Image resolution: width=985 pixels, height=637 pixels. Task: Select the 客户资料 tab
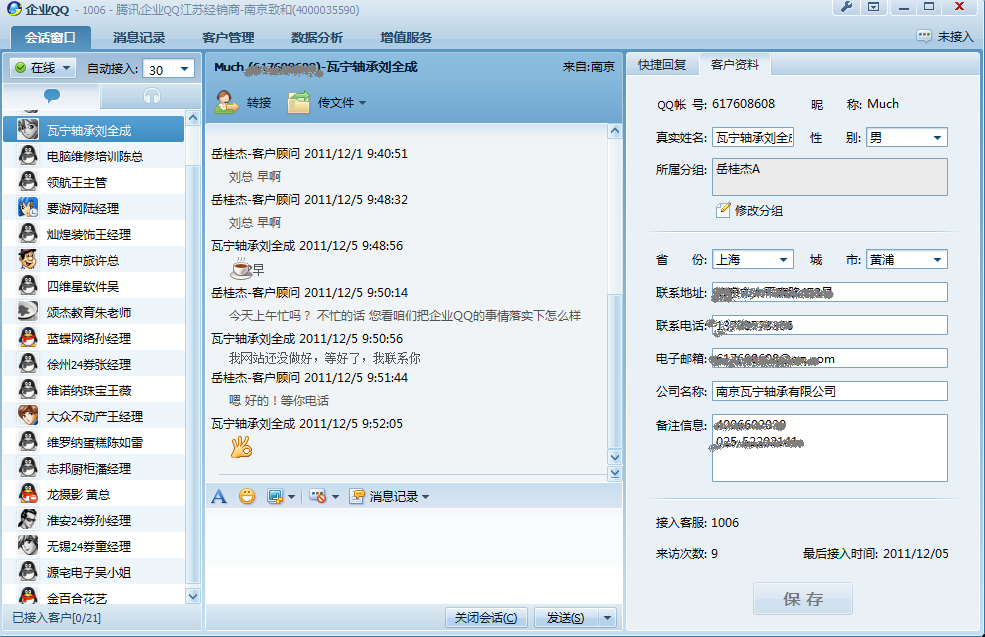735,65
